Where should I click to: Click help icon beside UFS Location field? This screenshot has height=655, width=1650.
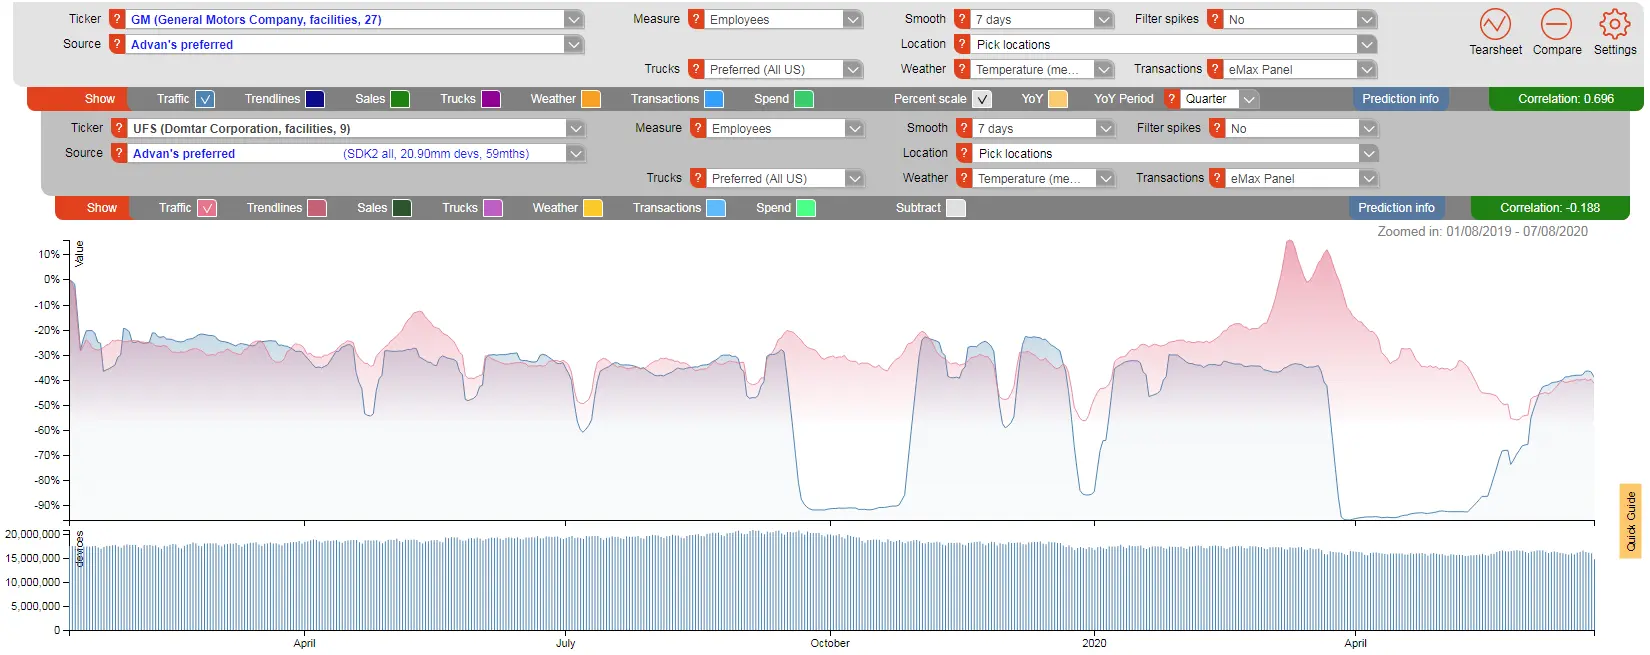[964, 153]
